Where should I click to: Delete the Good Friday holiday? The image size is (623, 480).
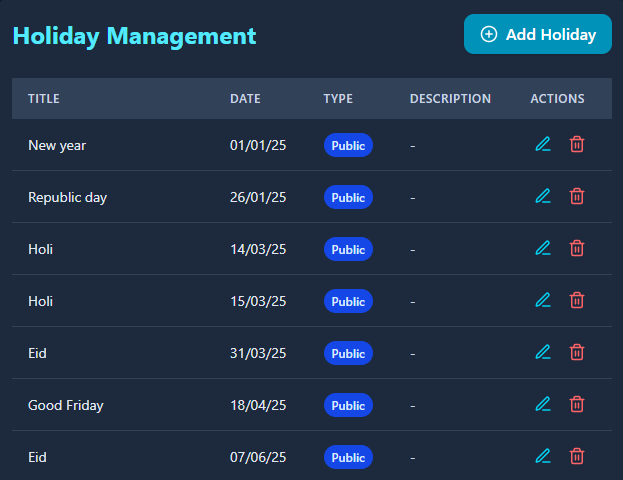pos(577,405)
